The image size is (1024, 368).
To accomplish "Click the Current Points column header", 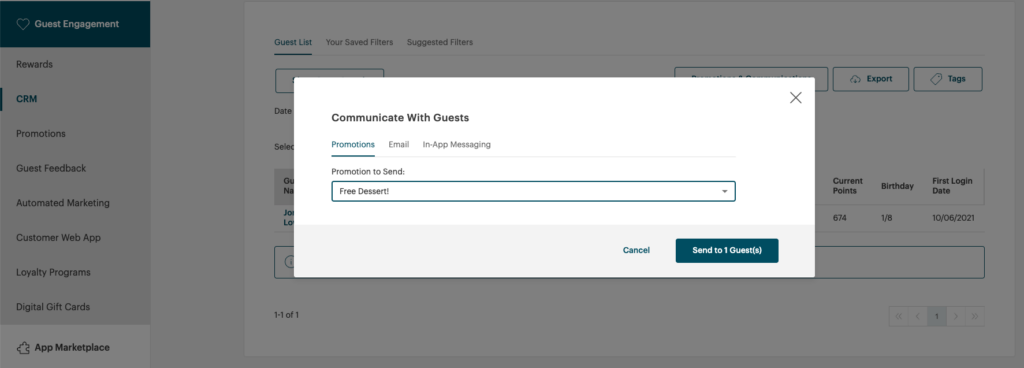I will pyautogui.click(x=848, y=186).
